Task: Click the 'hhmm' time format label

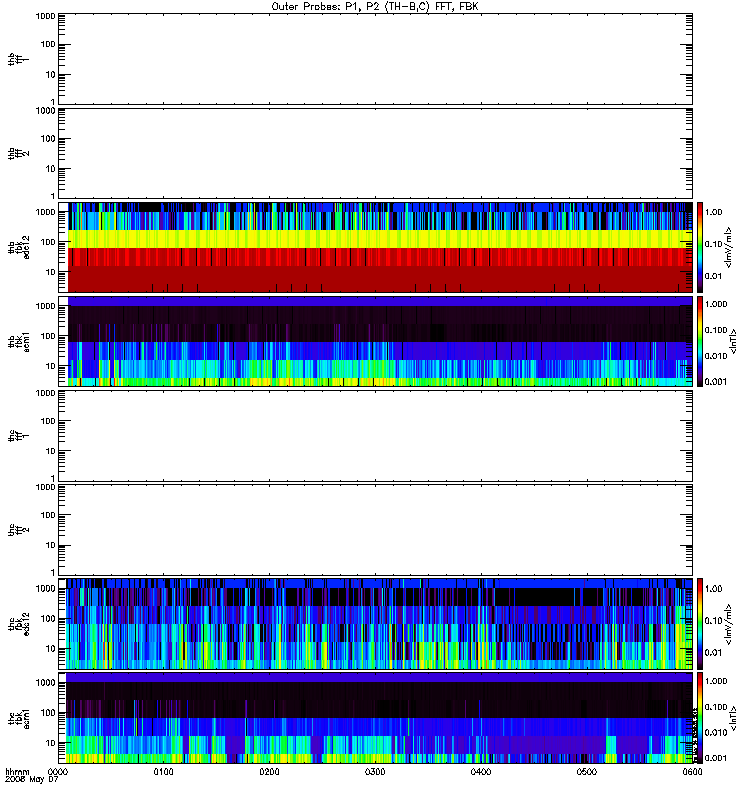Action: [x=17, y=772]
